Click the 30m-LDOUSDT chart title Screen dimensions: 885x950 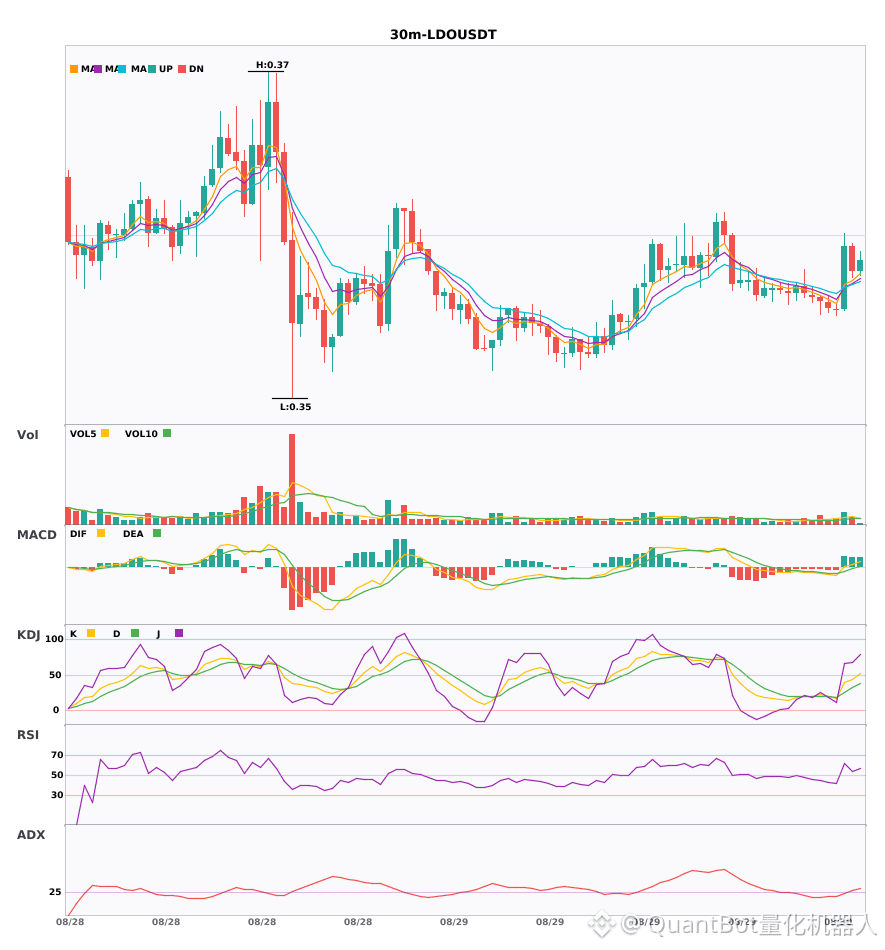click(x=443, y=35)
